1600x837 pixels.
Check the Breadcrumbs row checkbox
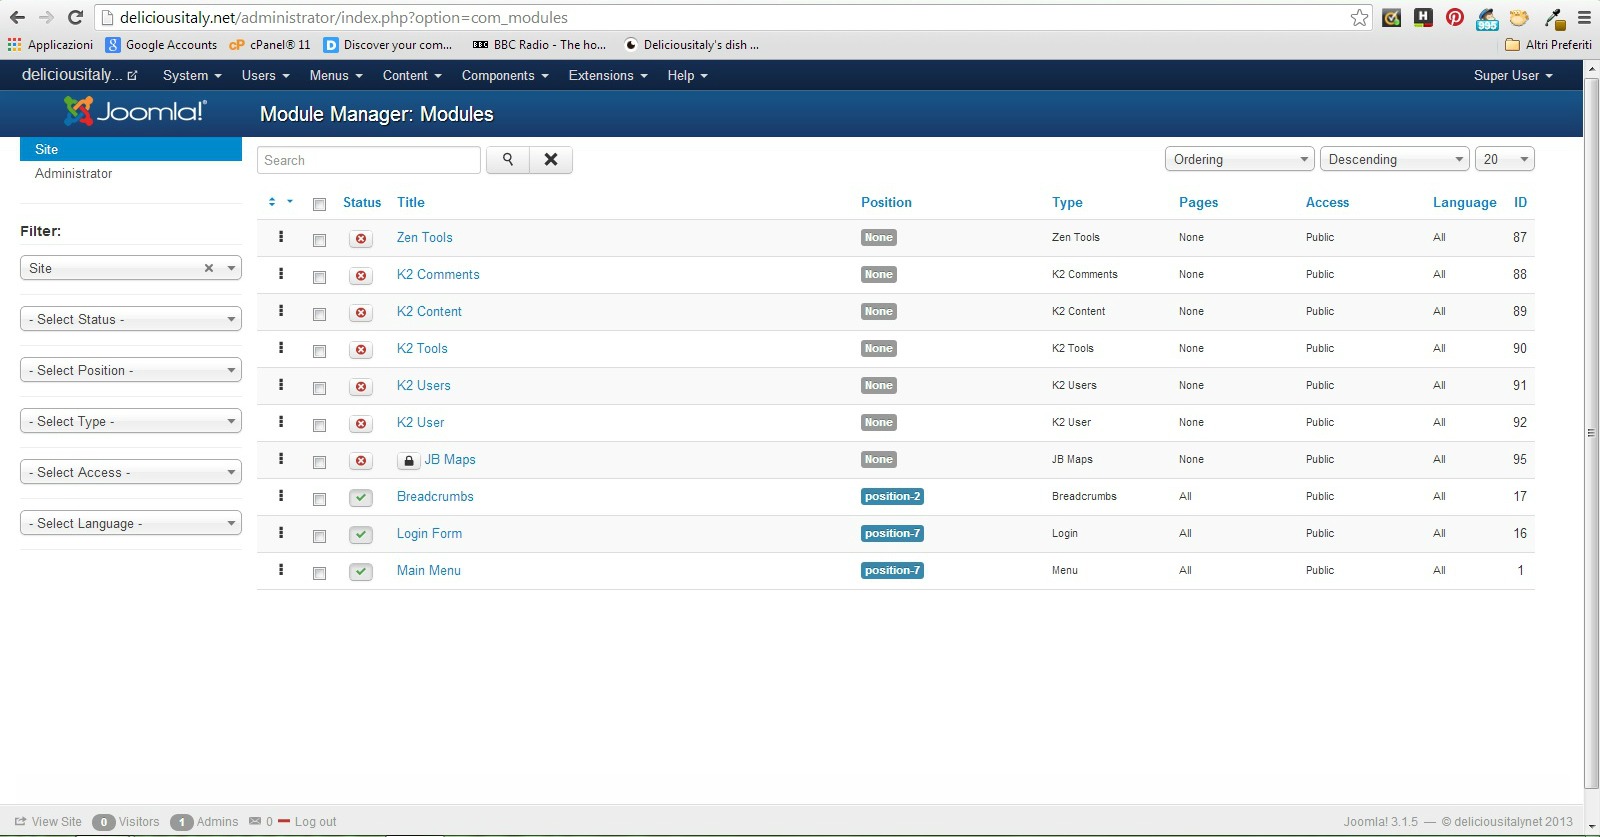click(x=320, y=499)
